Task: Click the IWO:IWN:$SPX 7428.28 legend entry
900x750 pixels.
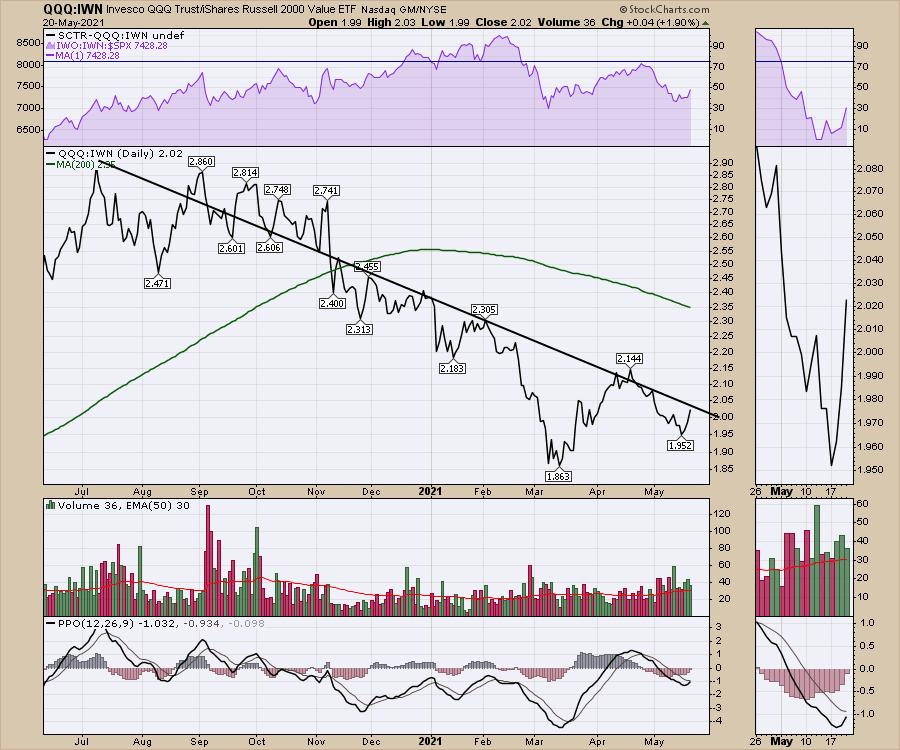Action: tap(106, 46)
